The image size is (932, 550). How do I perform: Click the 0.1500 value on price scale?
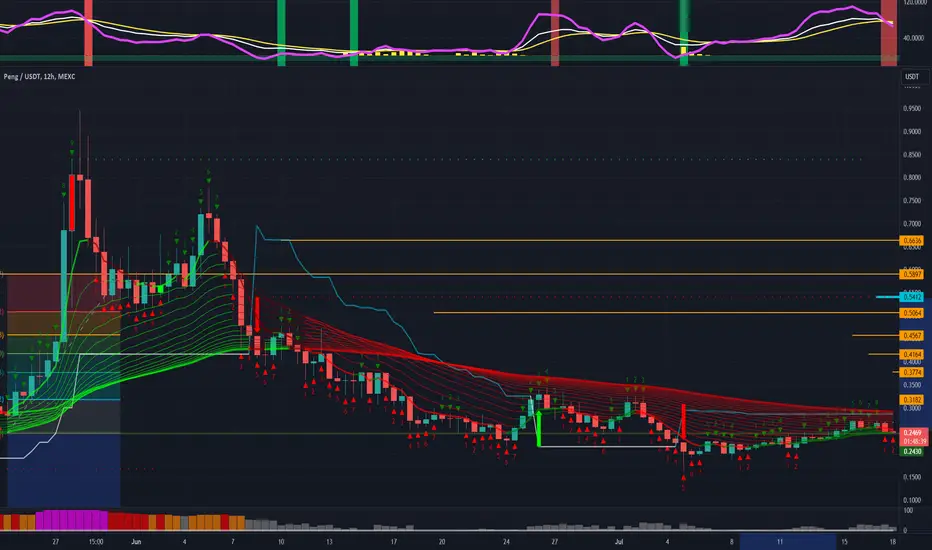[x=912, y=477]
